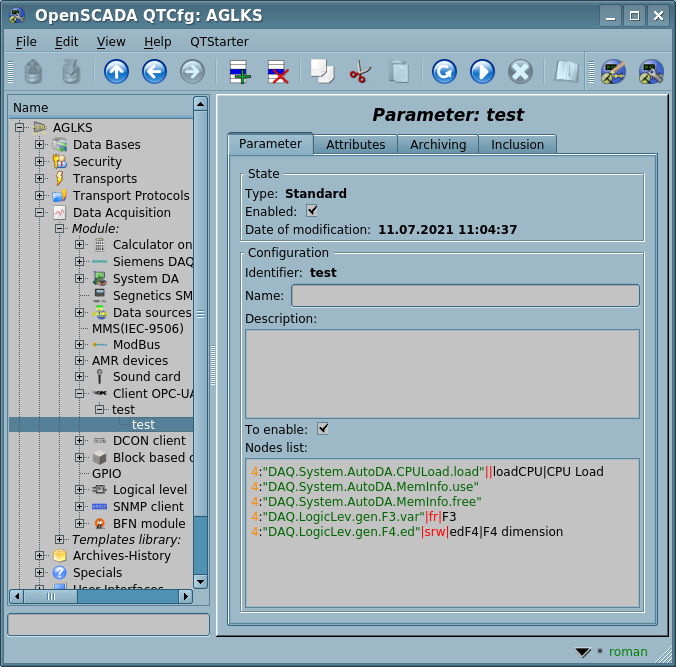Image resolution: width=676 pixels, height=667 pixels.
Task: Copy the item using the copy icon
Action: (322, 71)
